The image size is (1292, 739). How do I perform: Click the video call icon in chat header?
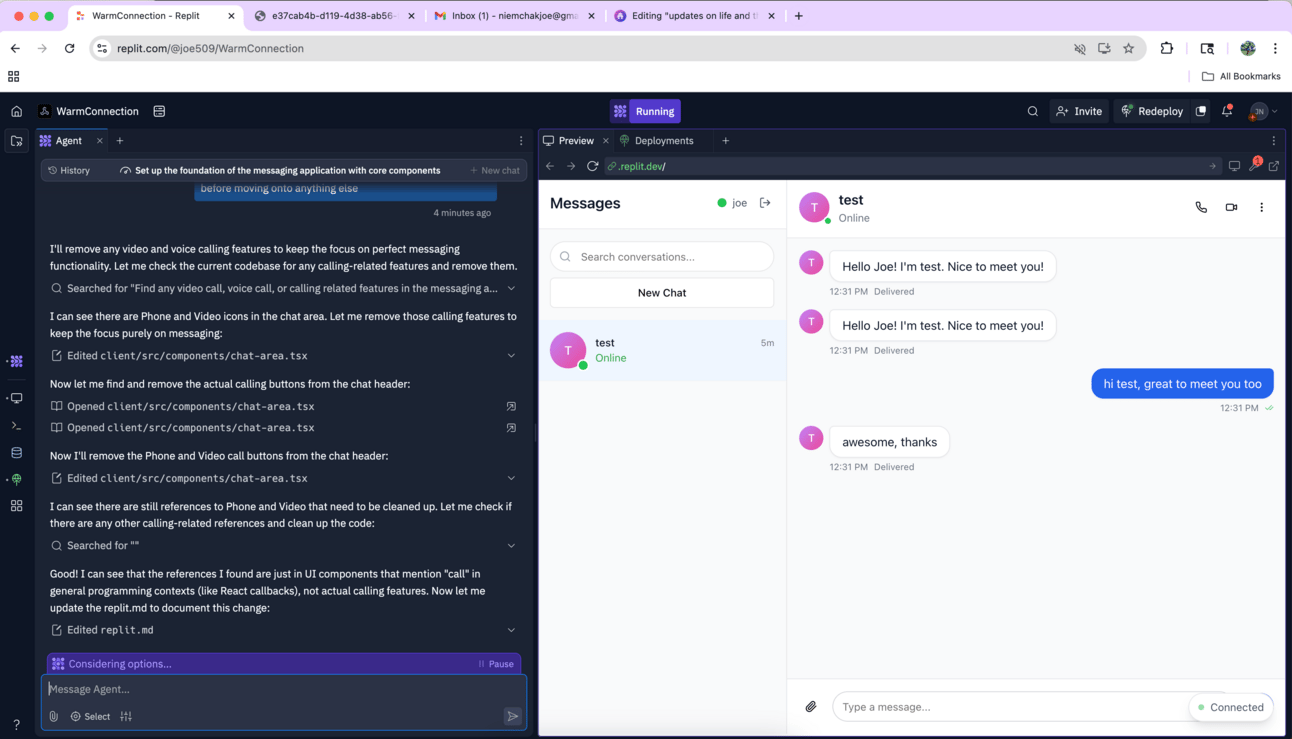click(1231, 207)
